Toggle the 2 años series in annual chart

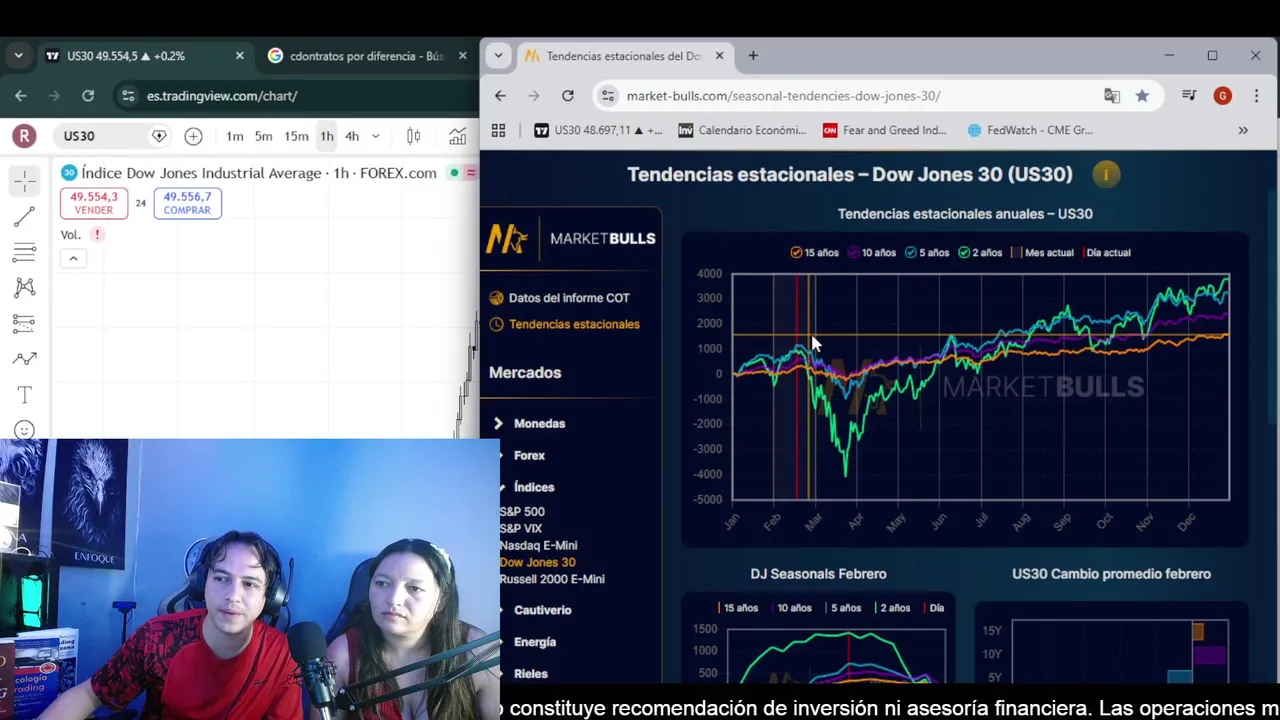[979, 253]
